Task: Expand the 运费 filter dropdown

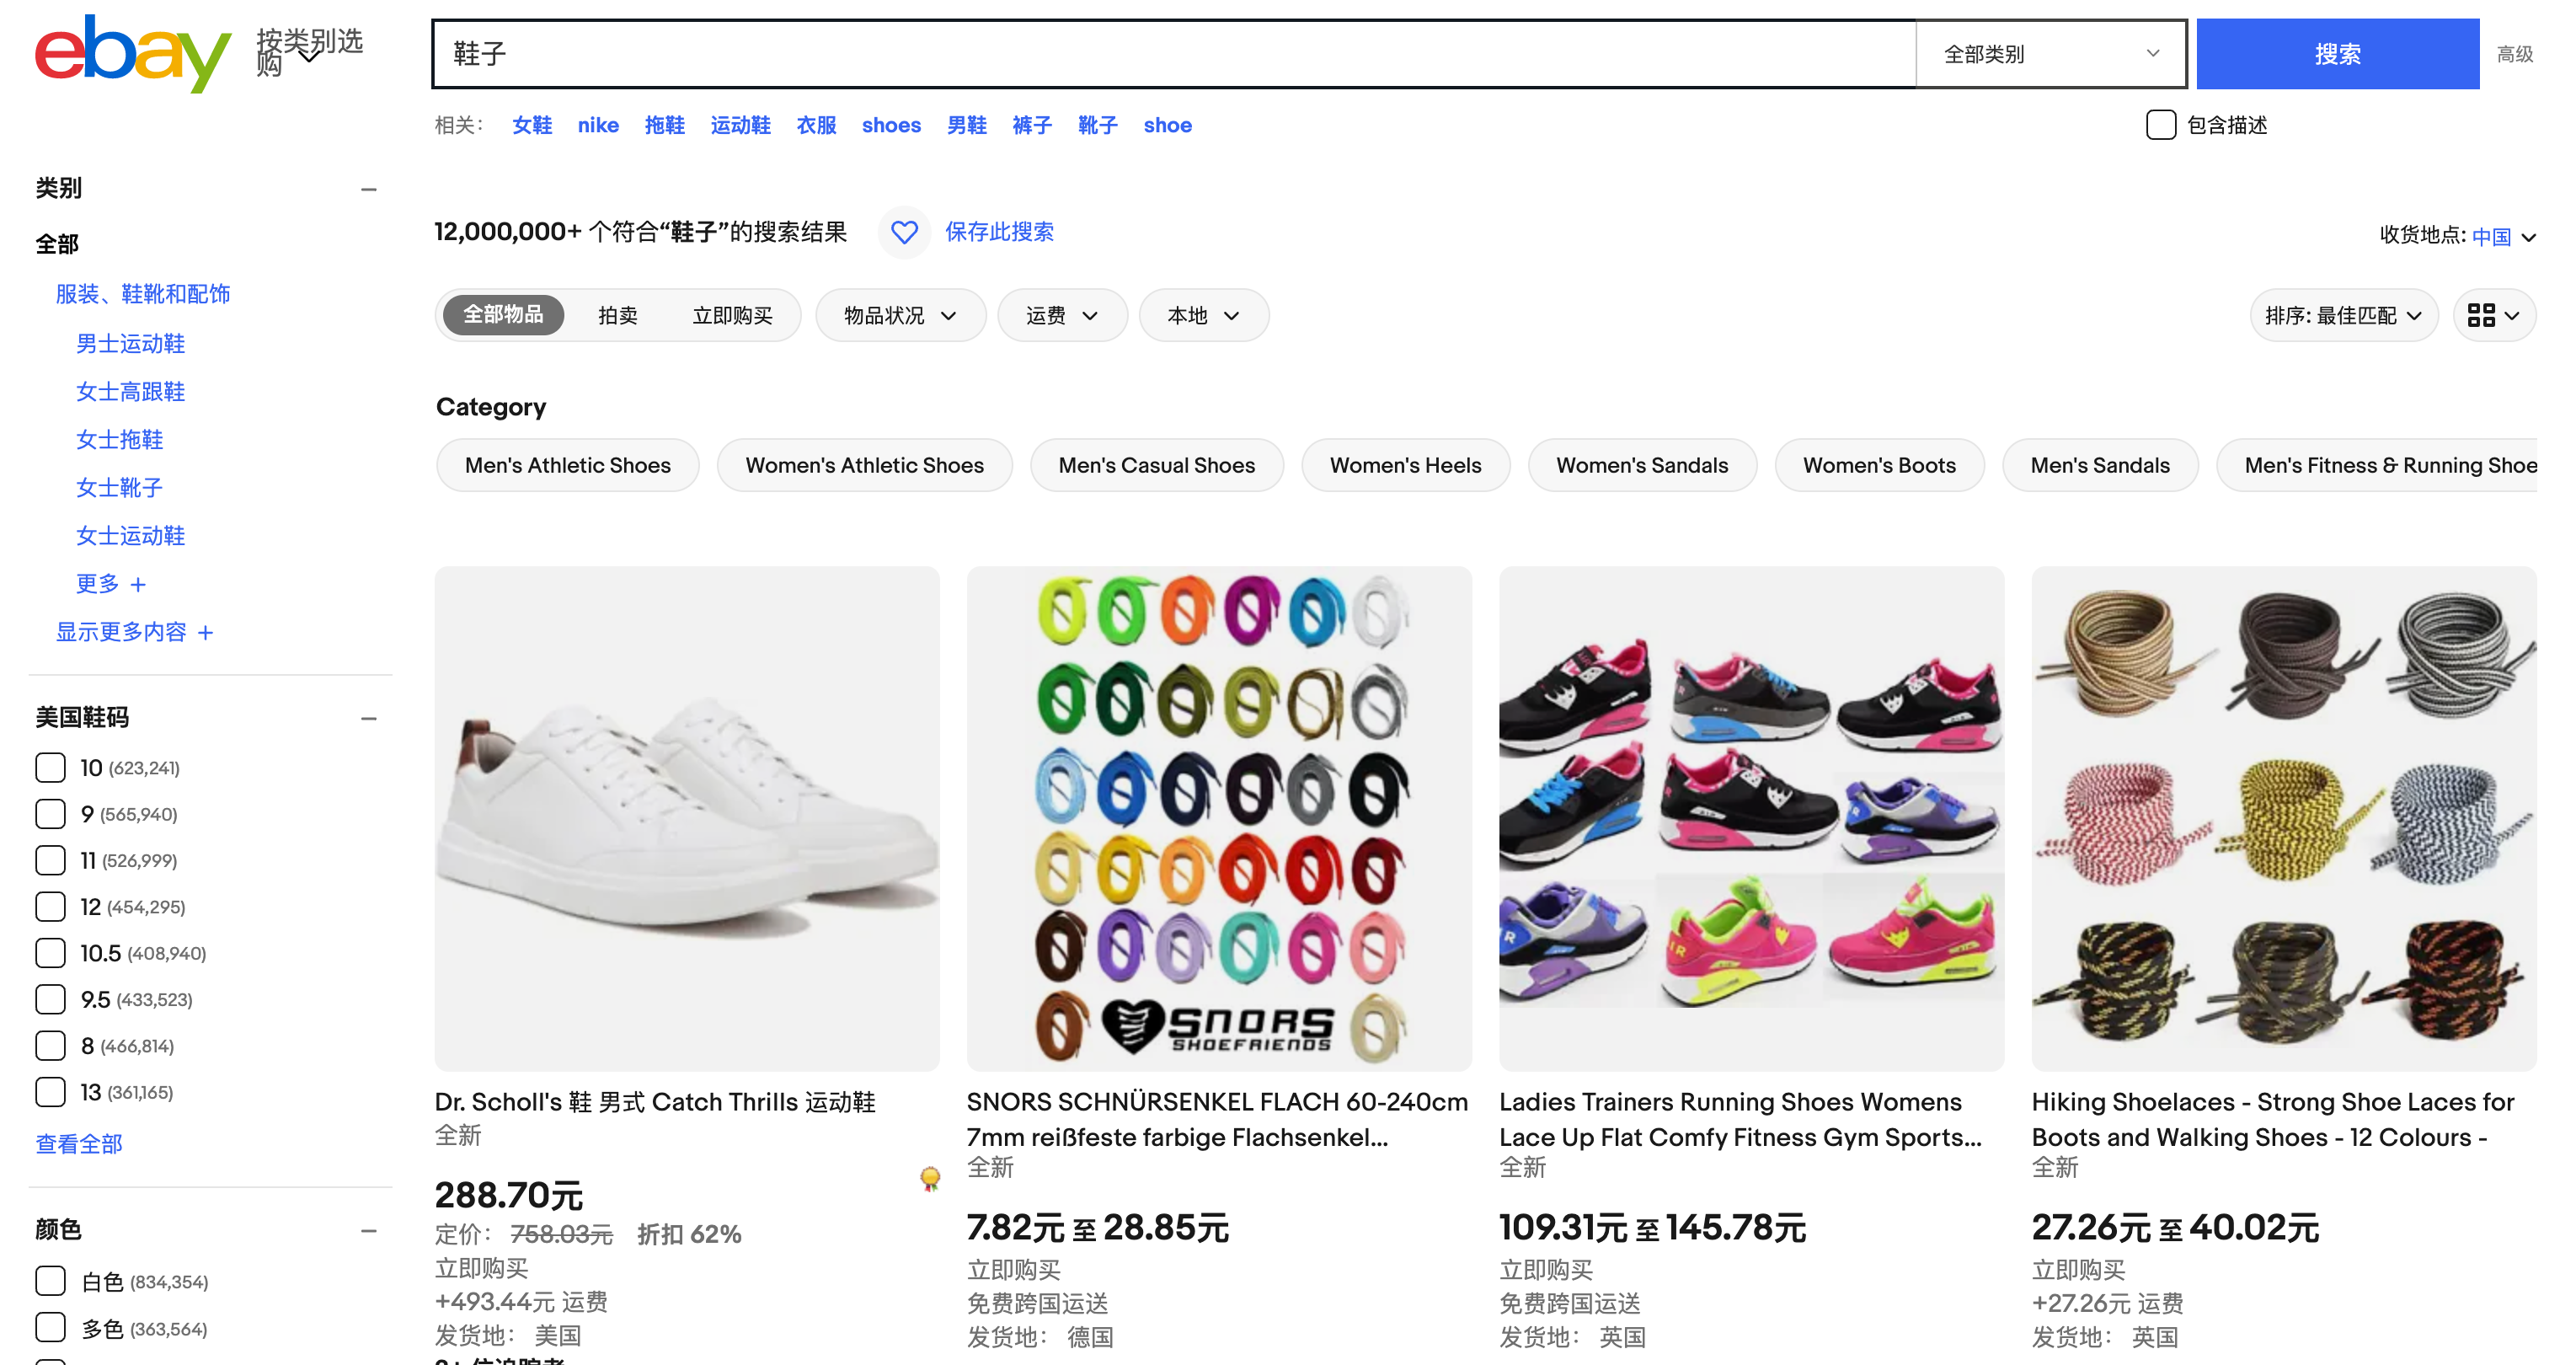Action: 1062,316
